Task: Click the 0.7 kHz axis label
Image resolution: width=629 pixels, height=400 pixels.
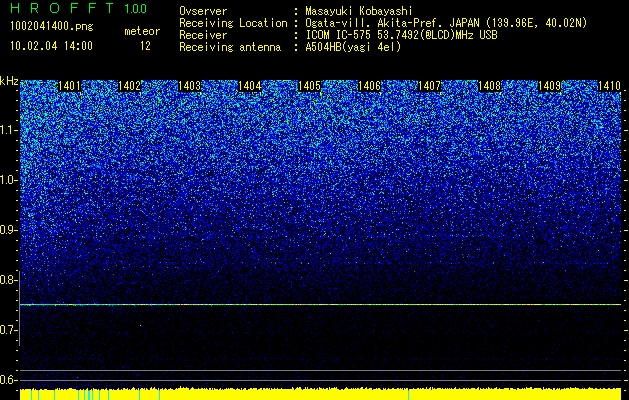Action: coord(8,330)
